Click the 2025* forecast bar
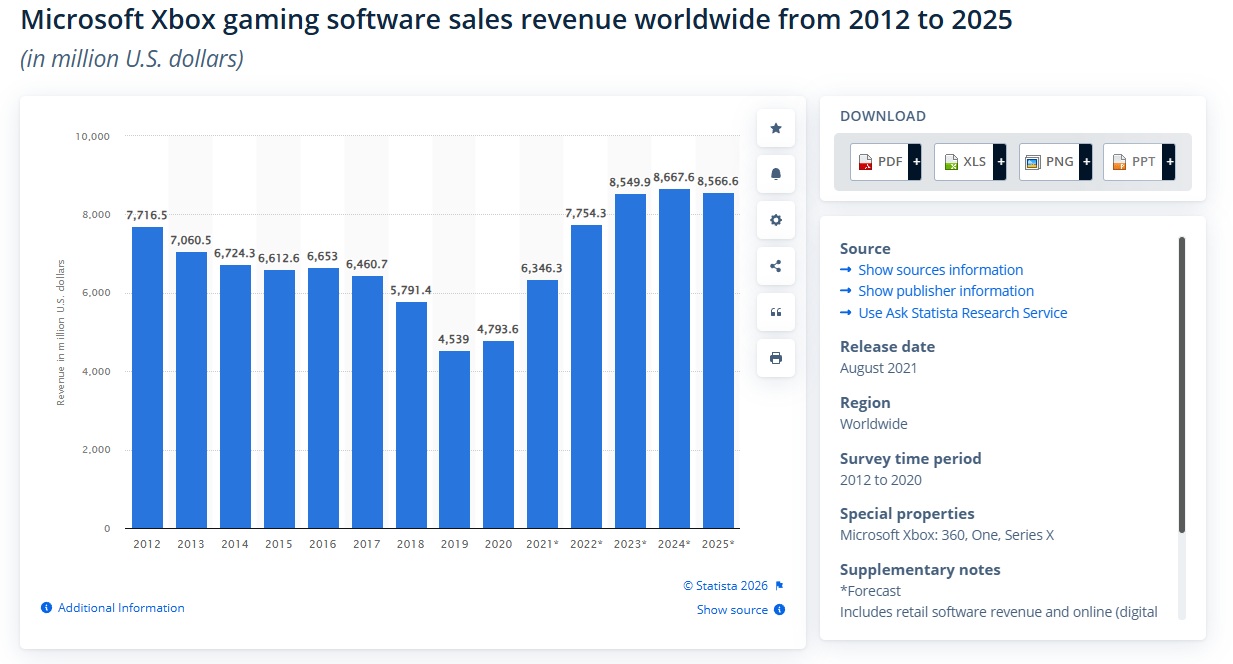 click(718, 360)
